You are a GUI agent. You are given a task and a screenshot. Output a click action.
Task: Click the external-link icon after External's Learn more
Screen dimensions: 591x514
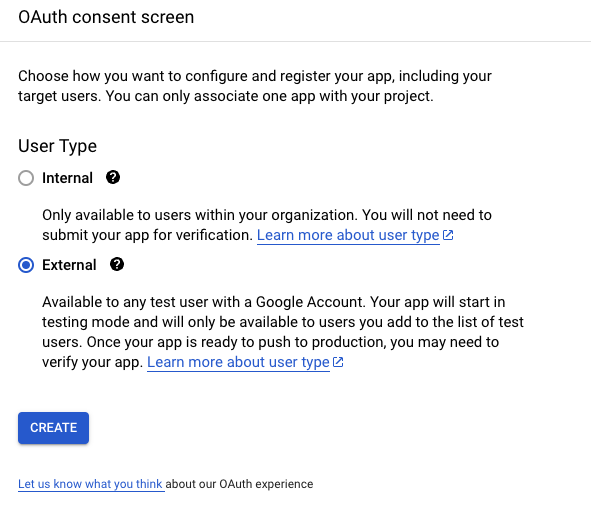click(338, 362)
